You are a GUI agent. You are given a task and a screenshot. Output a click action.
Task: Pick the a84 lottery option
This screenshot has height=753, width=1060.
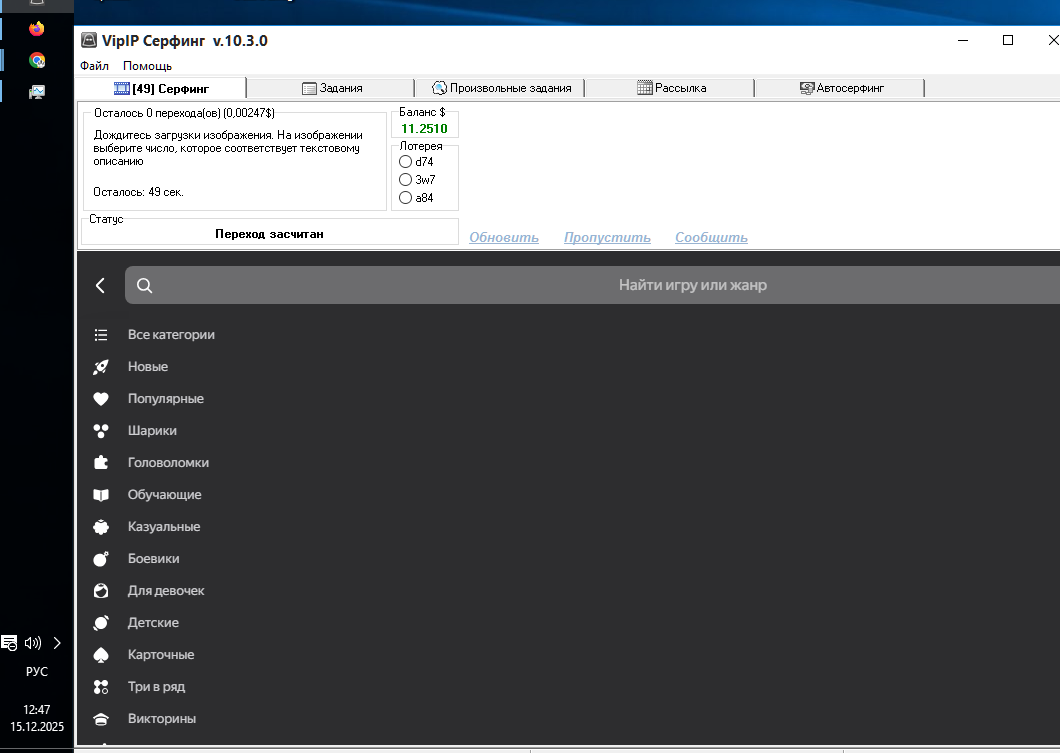pos(405,197)
